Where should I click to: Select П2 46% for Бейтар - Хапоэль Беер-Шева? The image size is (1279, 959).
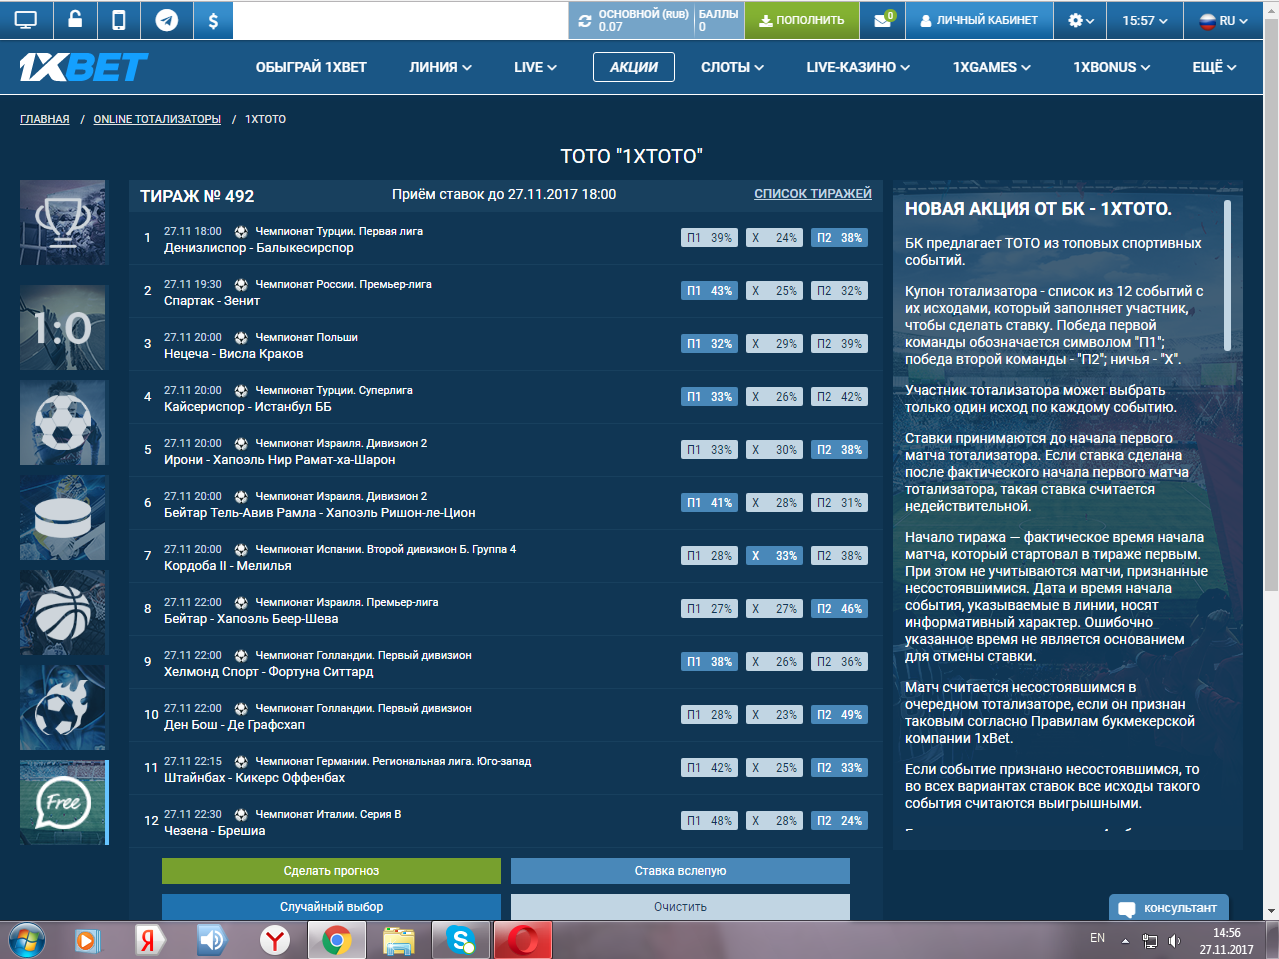click(x=839, y=609)
